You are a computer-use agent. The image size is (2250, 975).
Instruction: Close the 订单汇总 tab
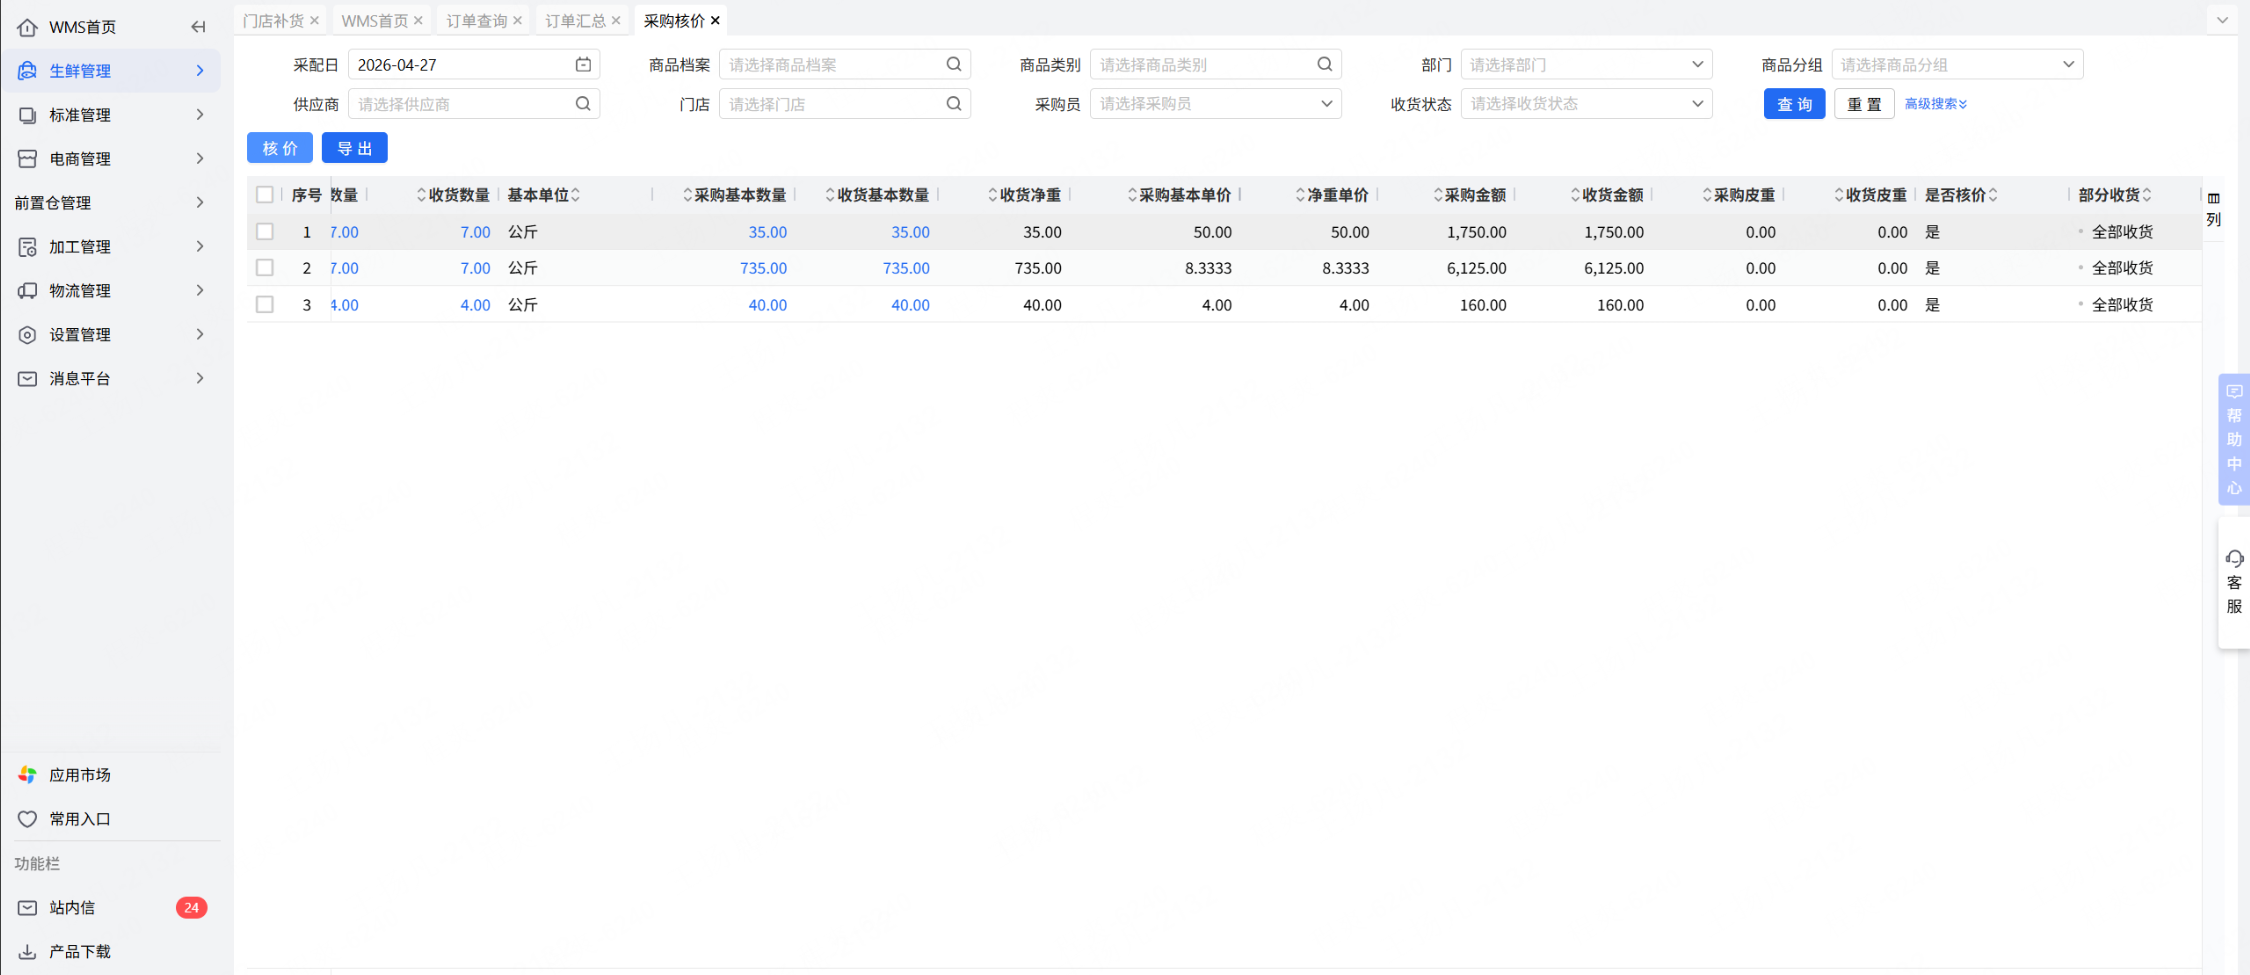[x=616, y=20]
